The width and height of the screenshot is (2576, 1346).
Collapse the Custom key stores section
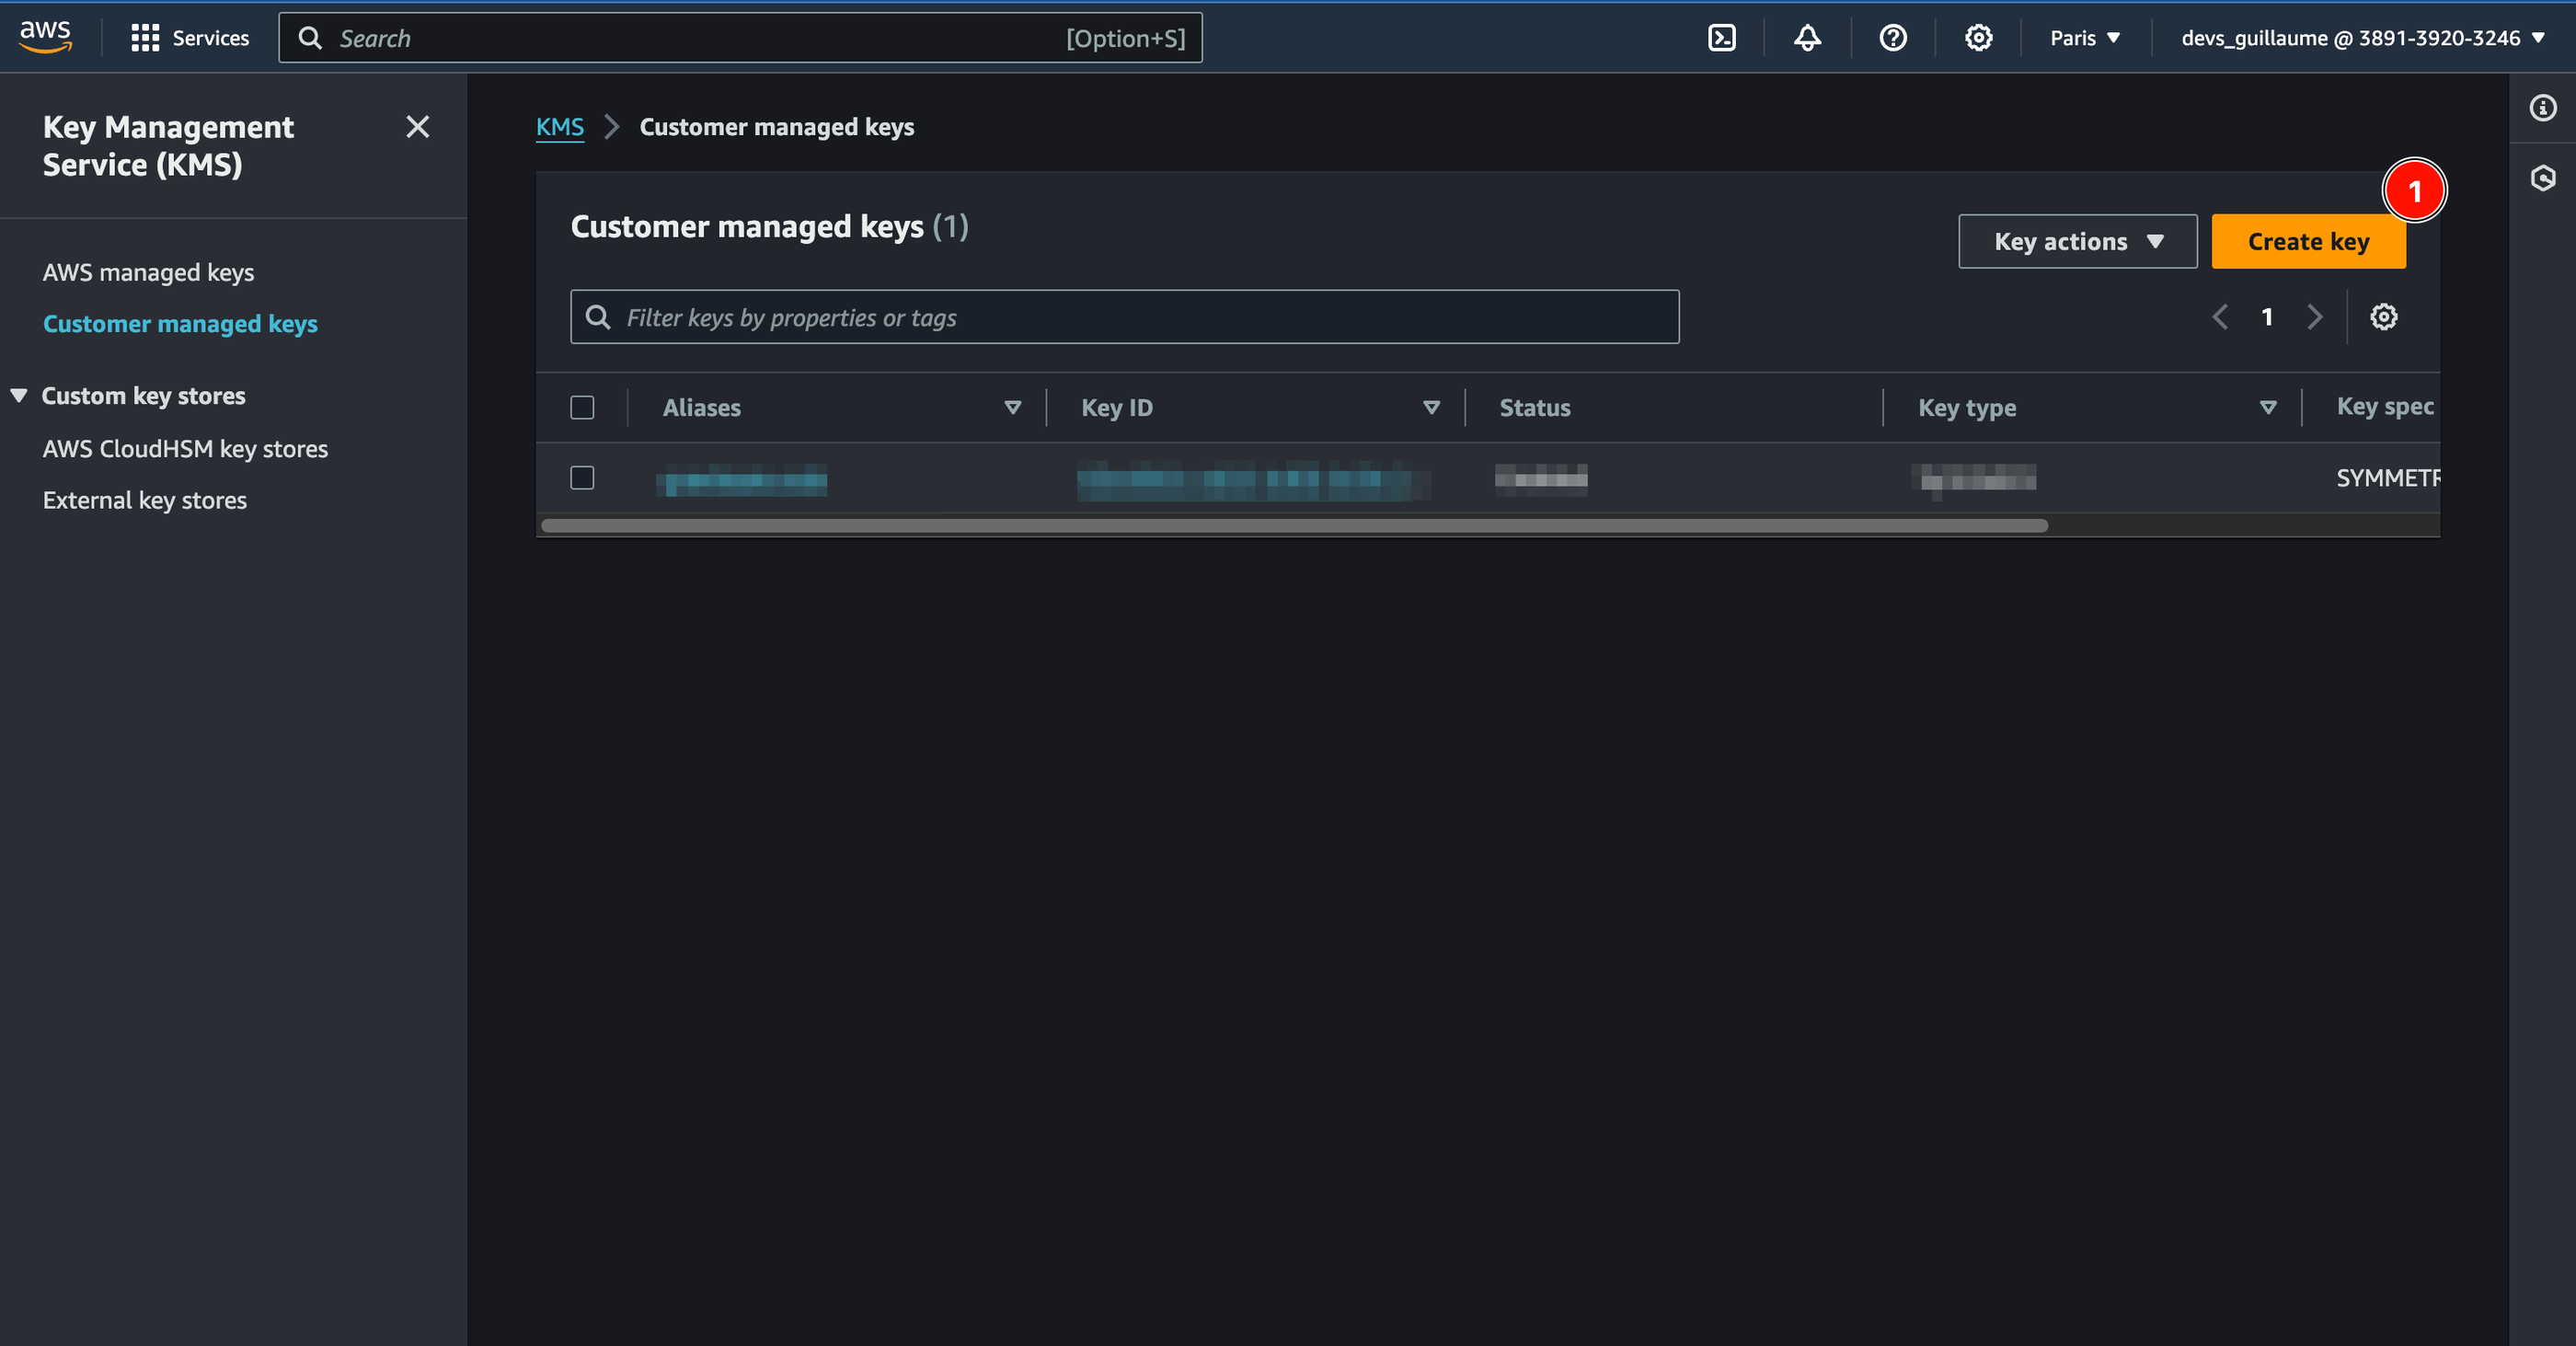[x=18, y=396]
